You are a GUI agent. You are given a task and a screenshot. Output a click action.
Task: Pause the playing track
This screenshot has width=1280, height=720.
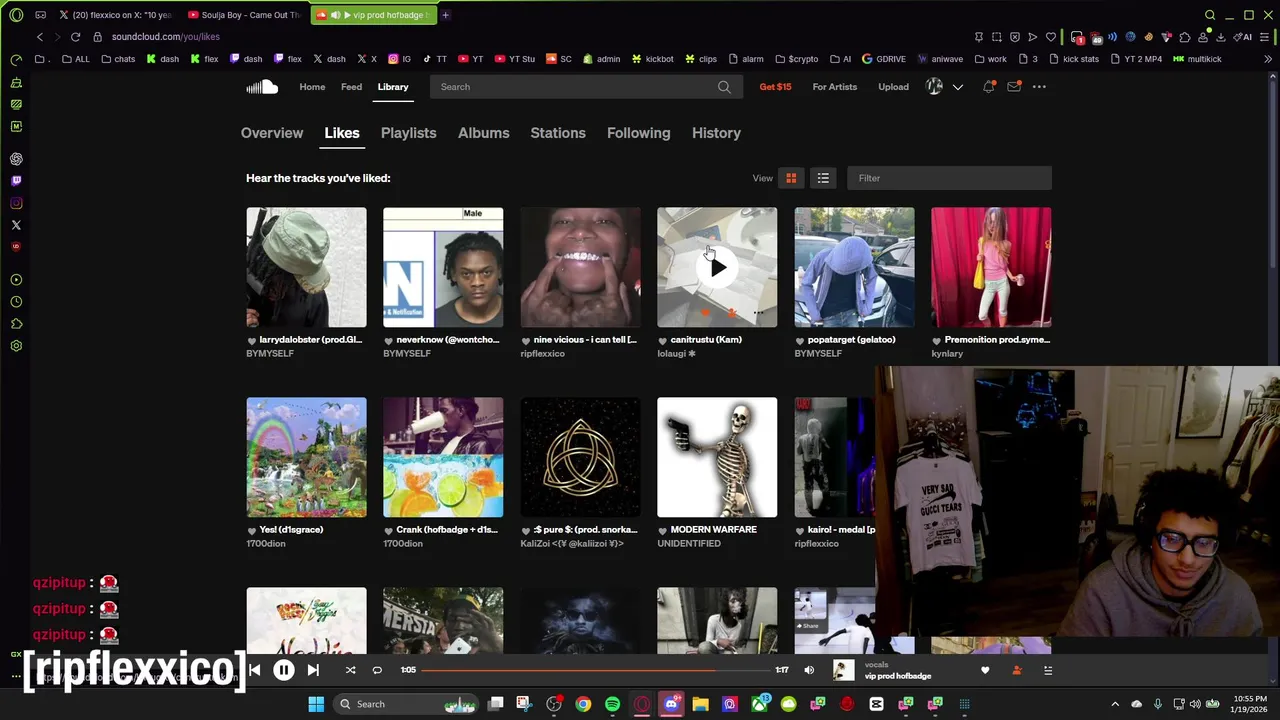[x=284, y=670]
